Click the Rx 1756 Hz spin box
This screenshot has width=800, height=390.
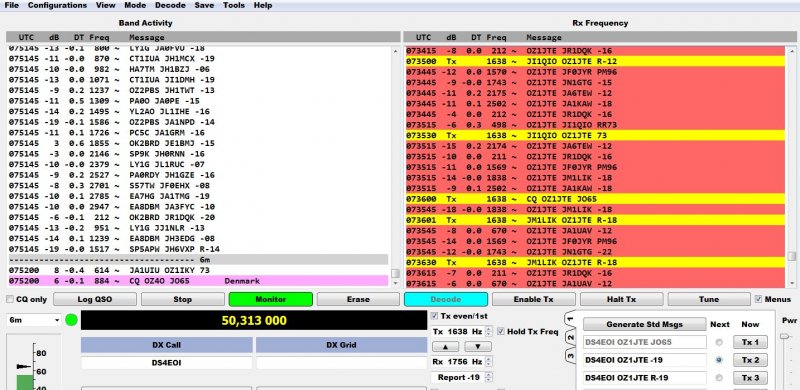[x=463, y=362]
